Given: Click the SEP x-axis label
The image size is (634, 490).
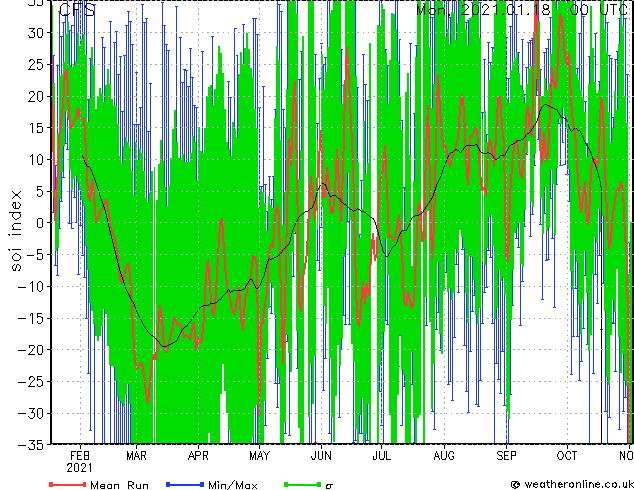Looking at the screenshot, I should pyautogui.click(x=506, y=456).
